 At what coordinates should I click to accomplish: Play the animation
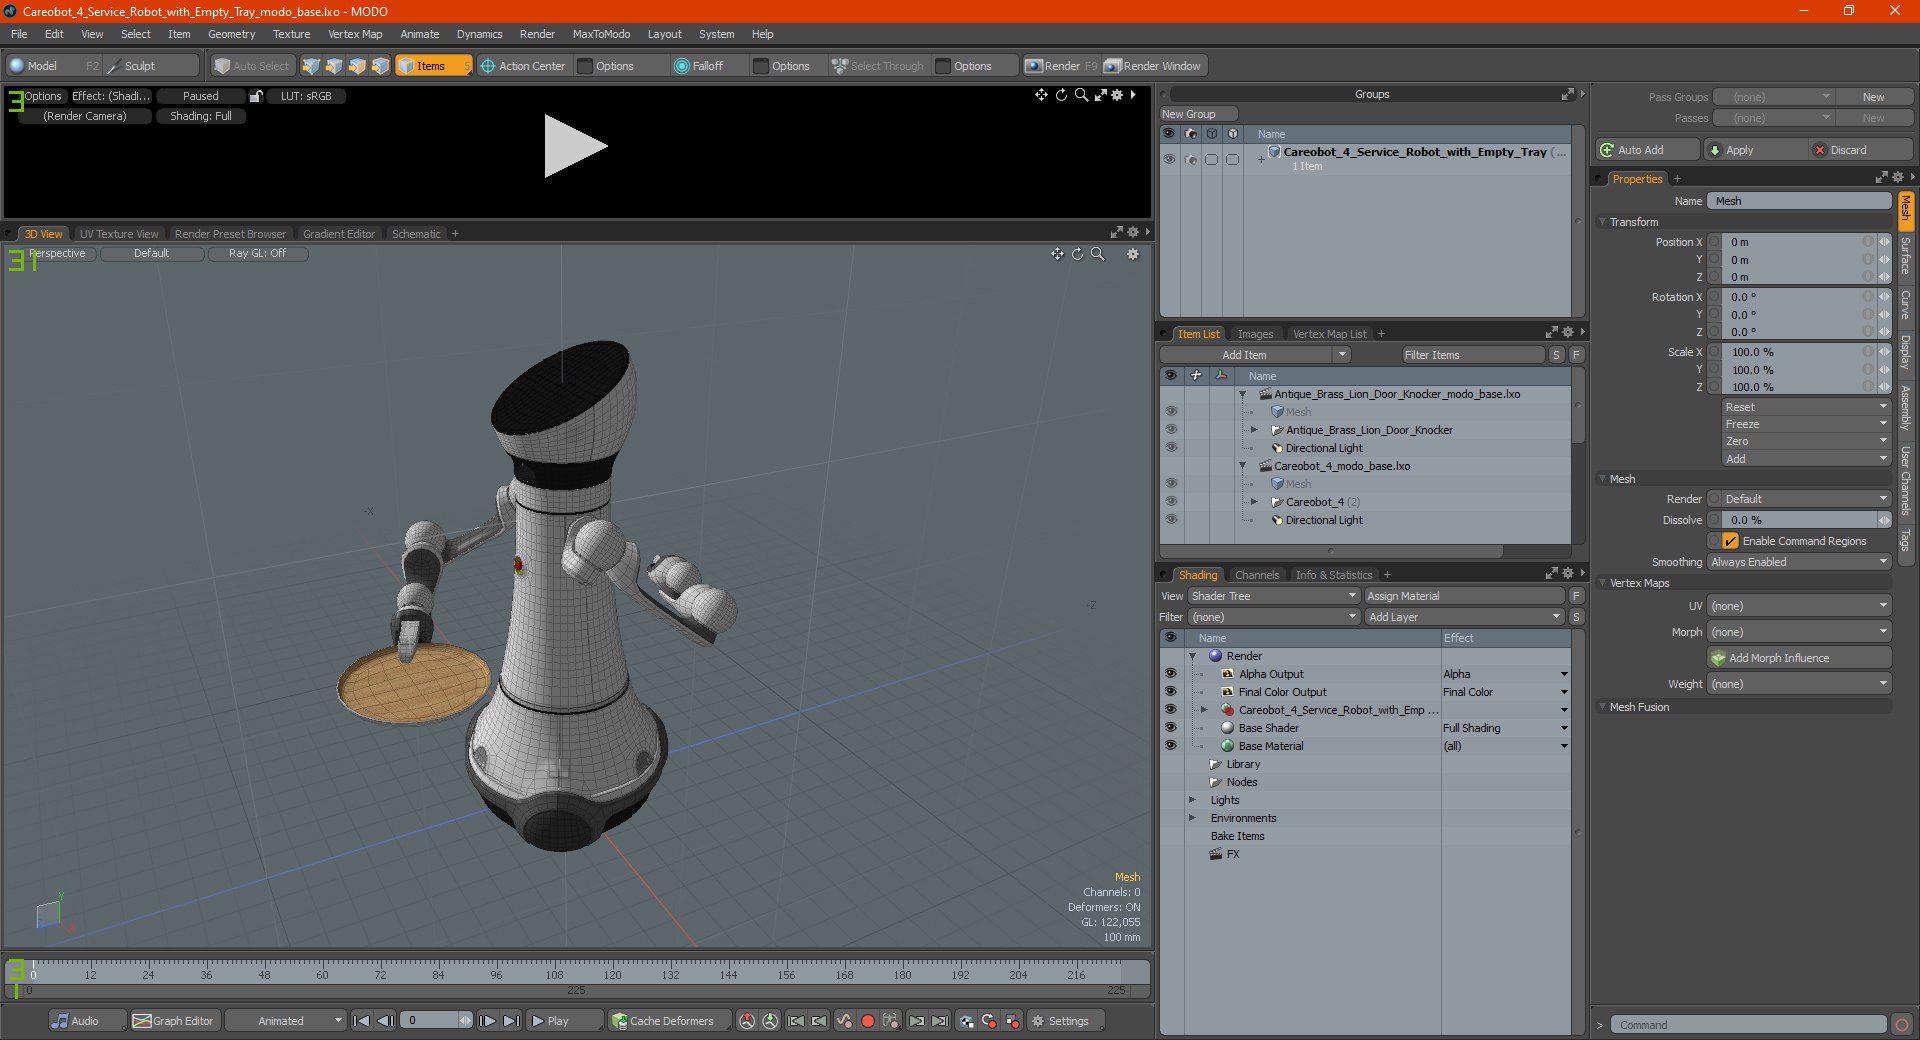(x=564, y=1021)
